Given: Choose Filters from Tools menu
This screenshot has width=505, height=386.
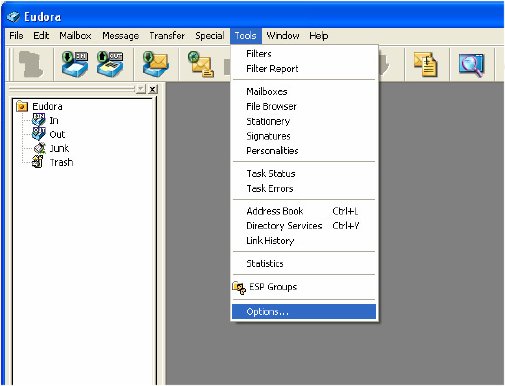Looking at the screenshot, I should pyautogui.click(x=304, y=54).
